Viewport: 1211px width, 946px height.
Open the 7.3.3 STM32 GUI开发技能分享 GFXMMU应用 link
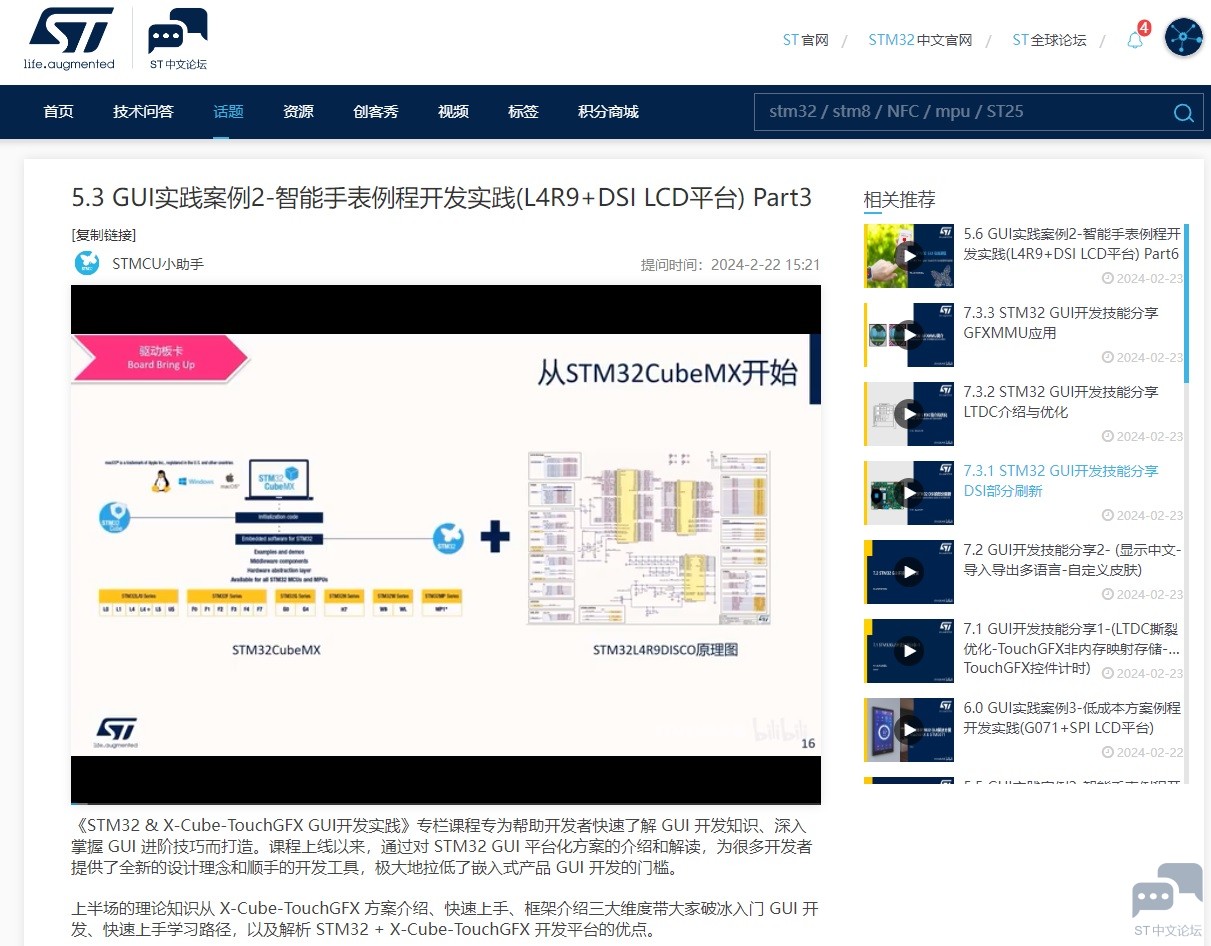click(x=1061, y=323)
